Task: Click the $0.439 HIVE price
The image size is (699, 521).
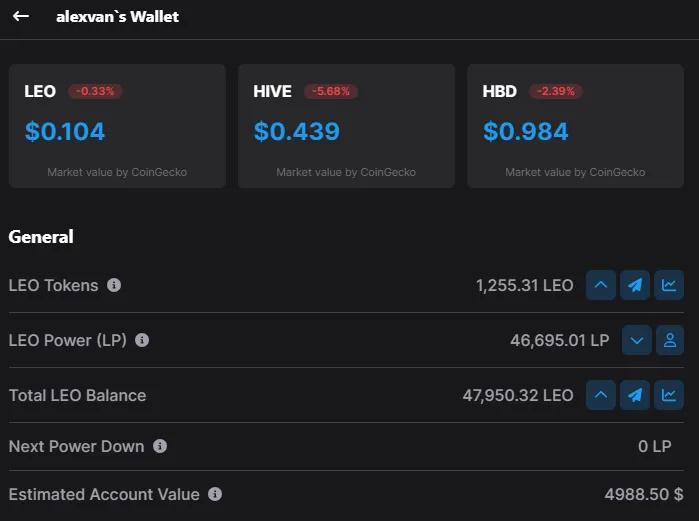Action: click(296, 131)
